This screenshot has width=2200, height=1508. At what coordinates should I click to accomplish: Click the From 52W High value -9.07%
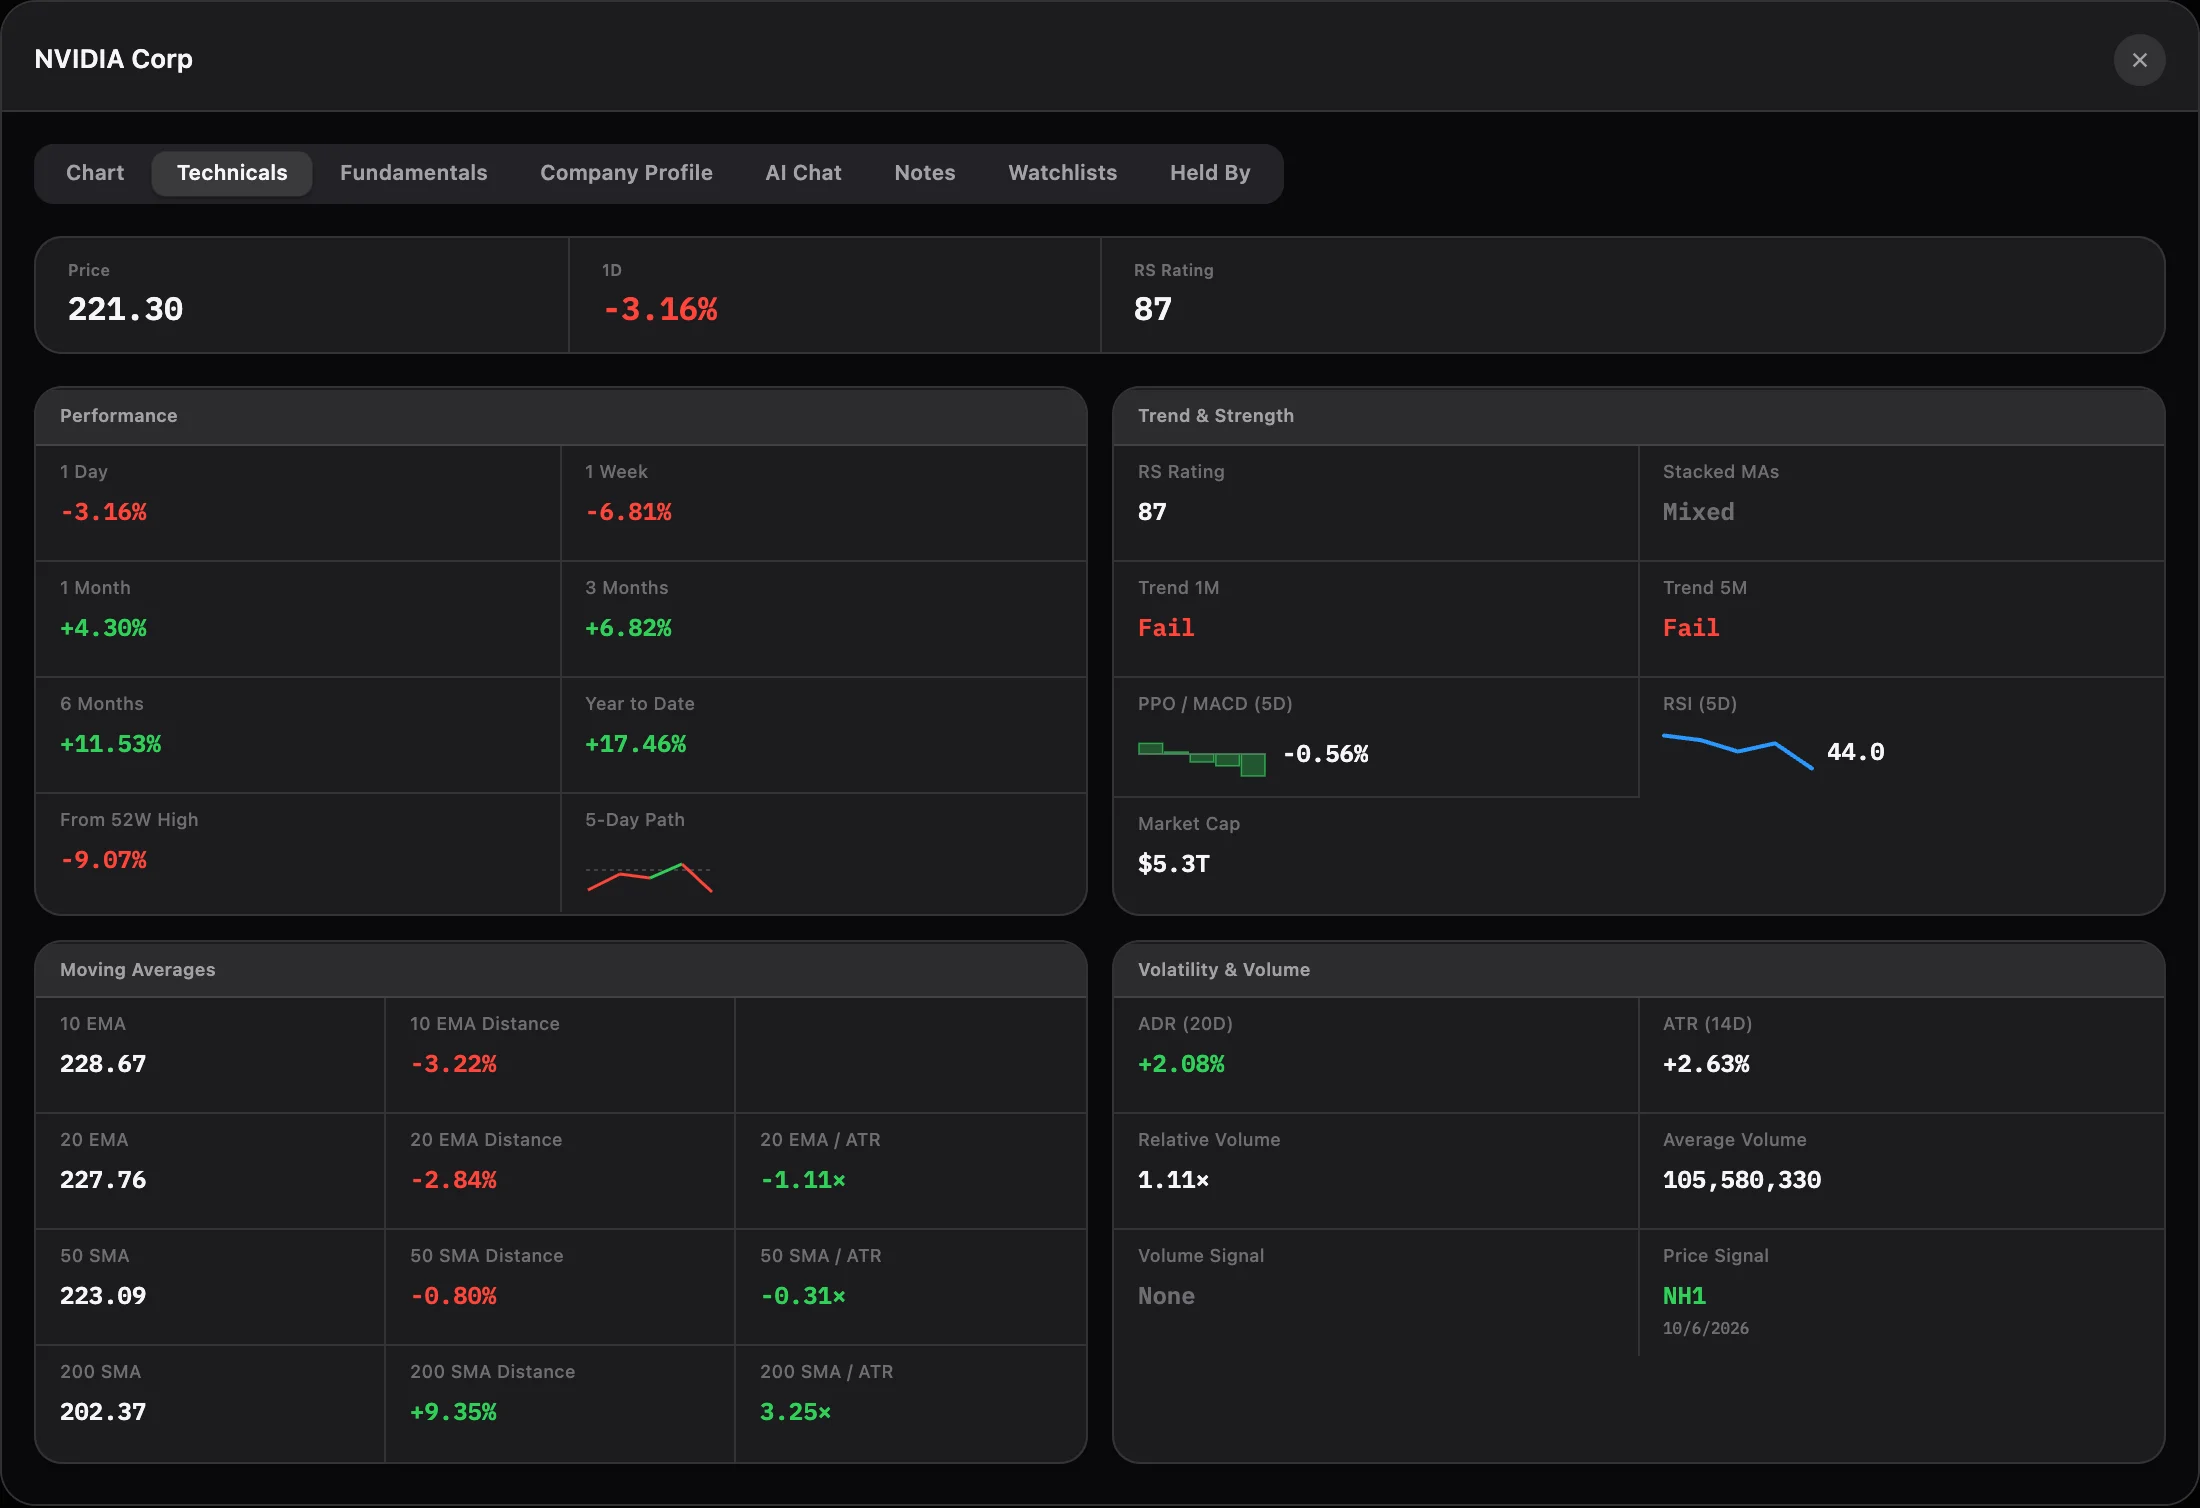point(103,860)
